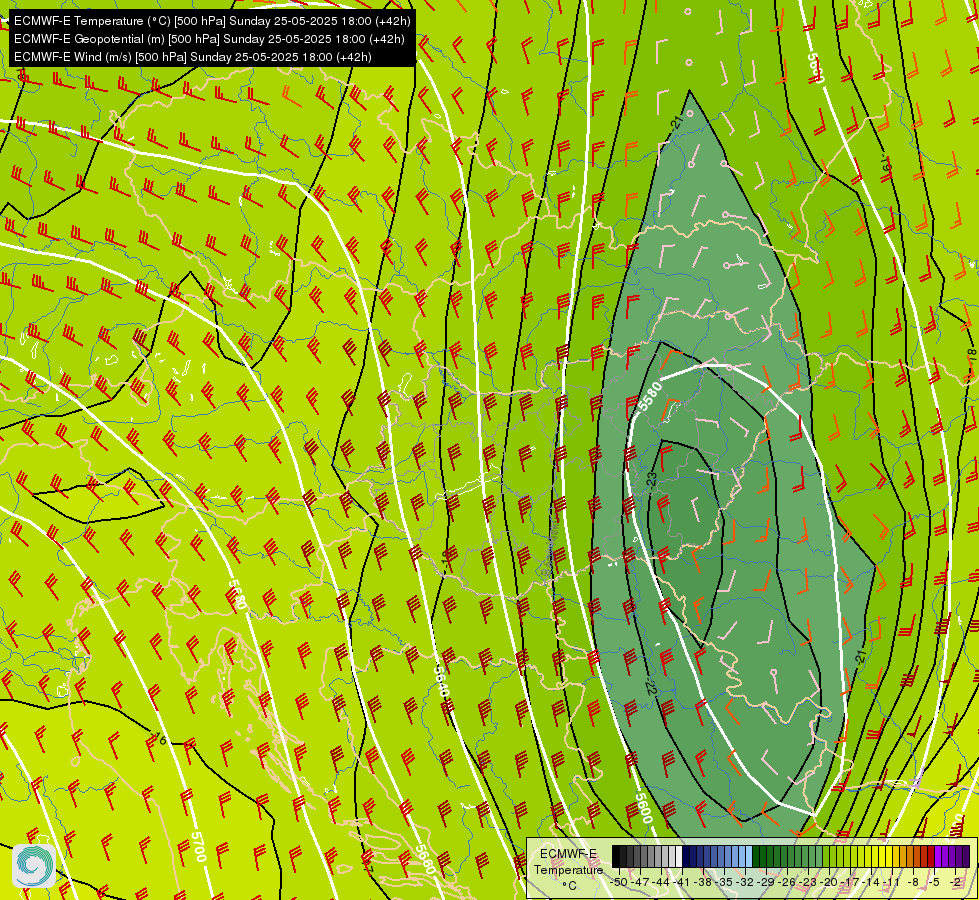
Task: Click the 5680 geopotential contour label
Action: (237, 594)
